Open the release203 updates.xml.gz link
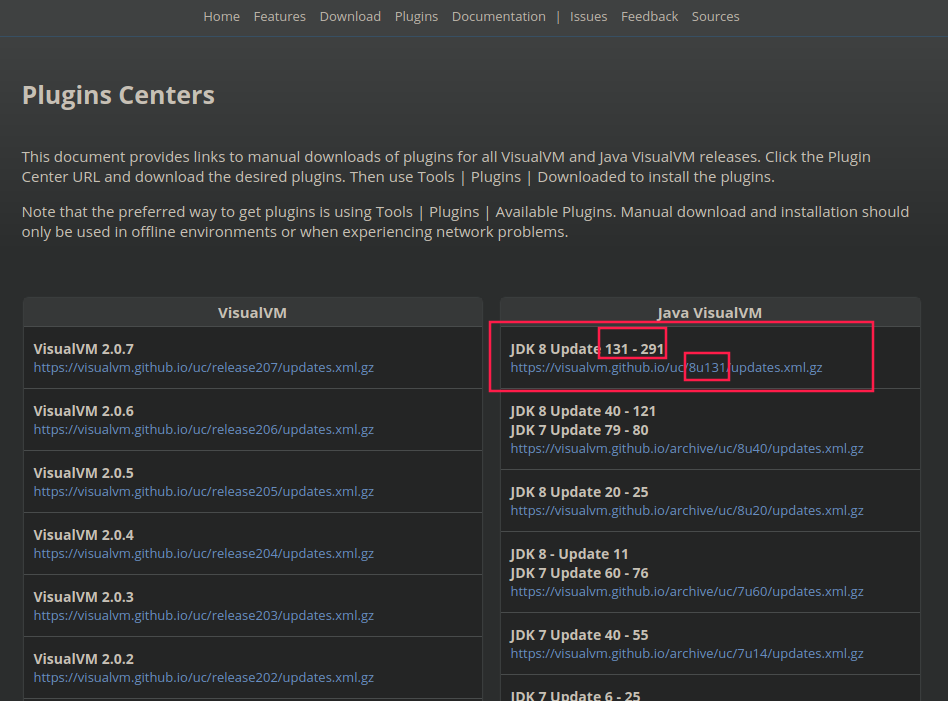This screenshot has height=701, width=948. [204, 615]
